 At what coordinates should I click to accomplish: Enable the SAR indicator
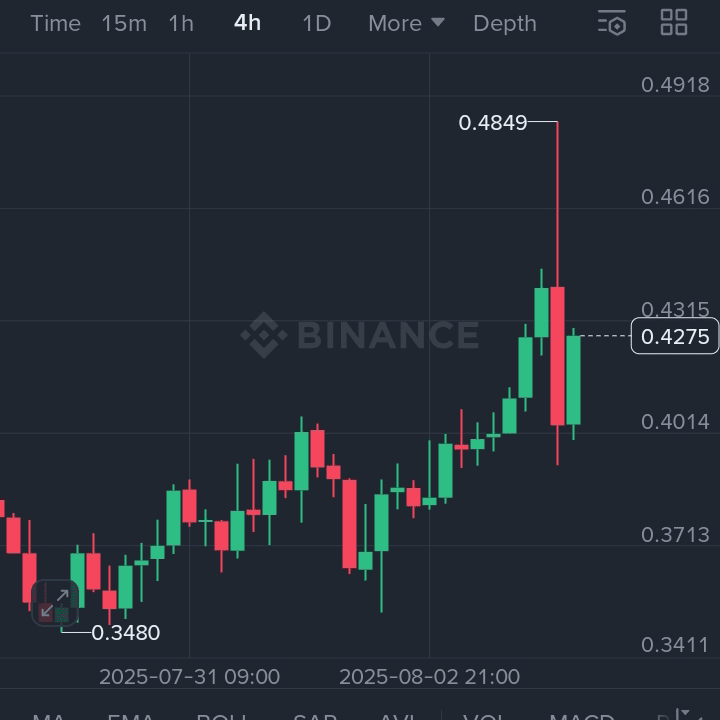coord(314,715)
